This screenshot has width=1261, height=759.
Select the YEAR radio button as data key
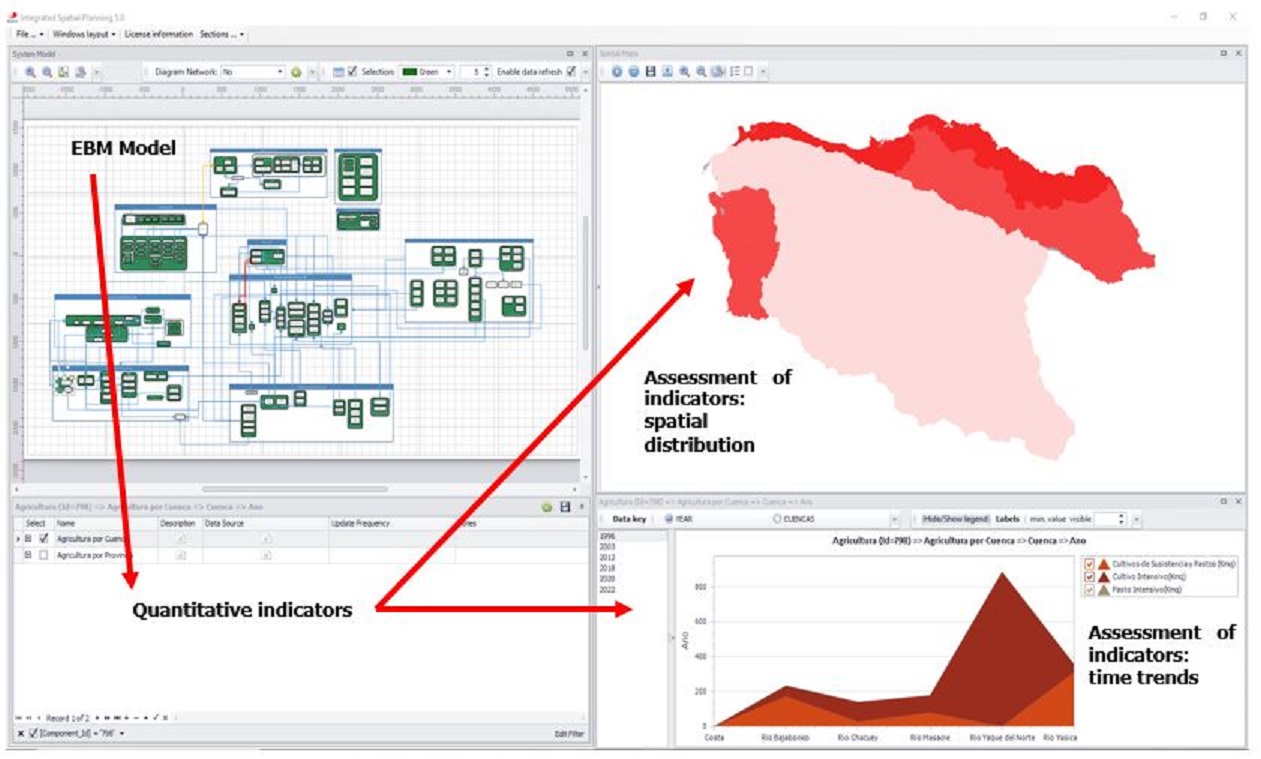(x=669, y=519)
